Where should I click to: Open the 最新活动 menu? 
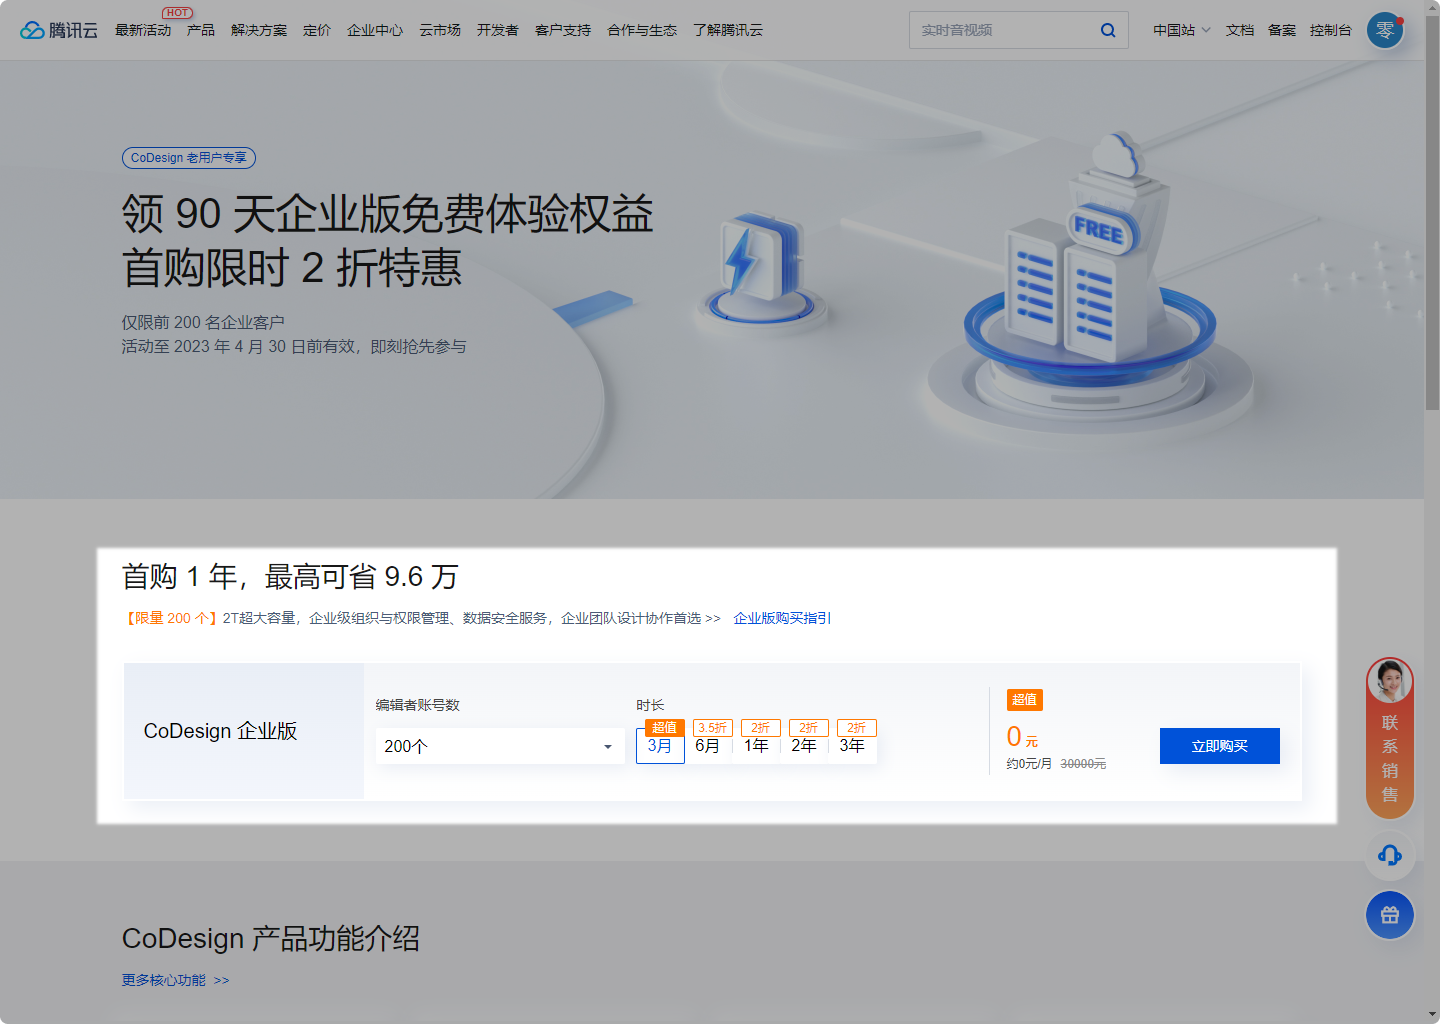tap(143, 30)
